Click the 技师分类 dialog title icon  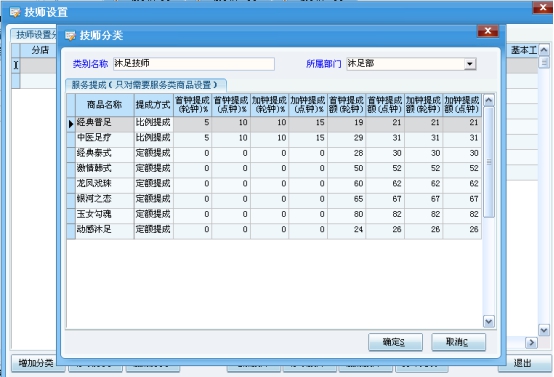pos(70,35)
